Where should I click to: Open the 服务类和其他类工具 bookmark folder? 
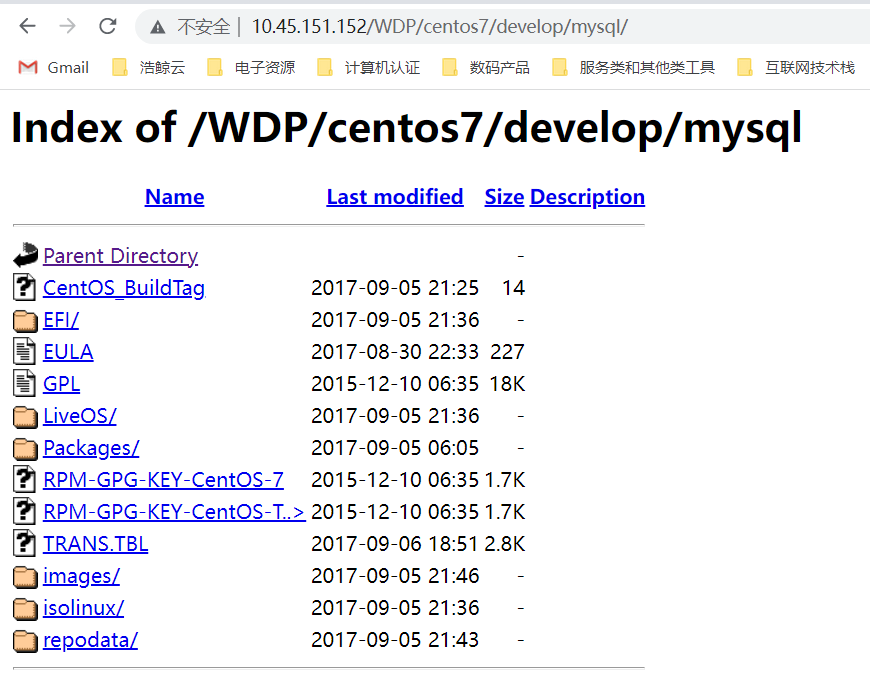(x=633, y=68)
